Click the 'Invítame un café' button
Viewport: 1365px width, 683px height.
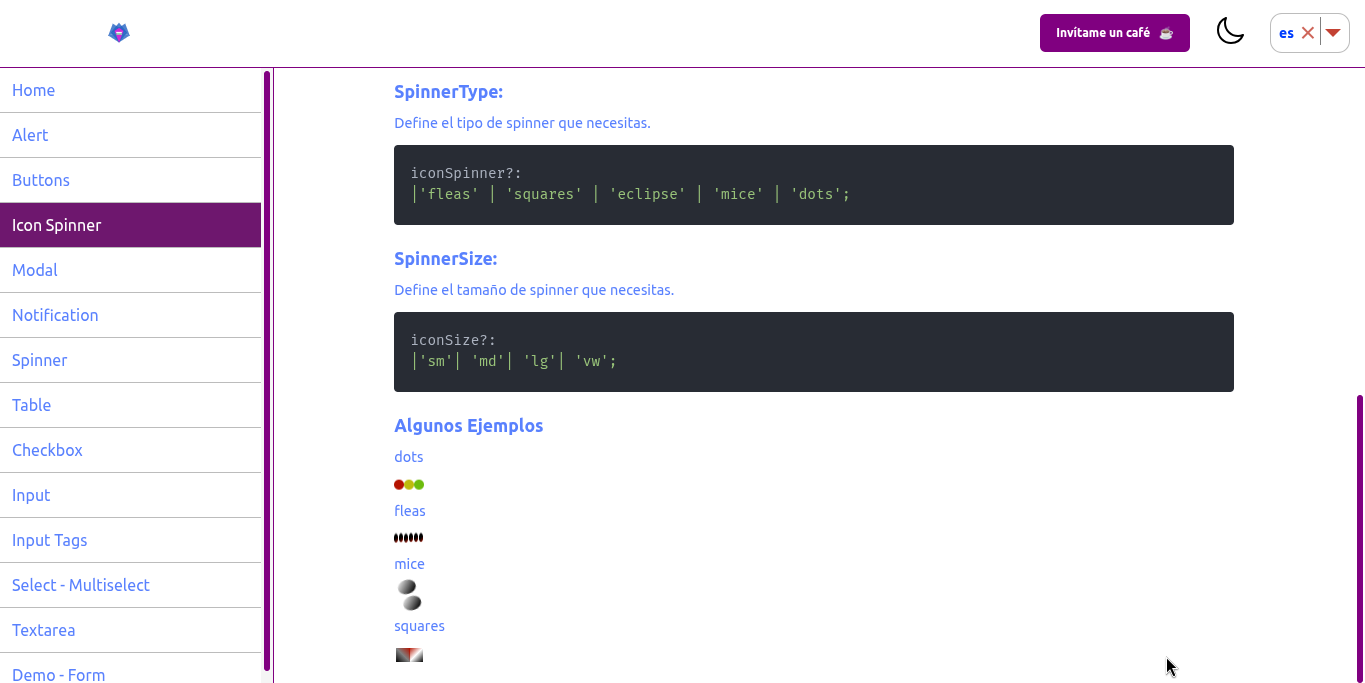click(x=1114, y=33)
